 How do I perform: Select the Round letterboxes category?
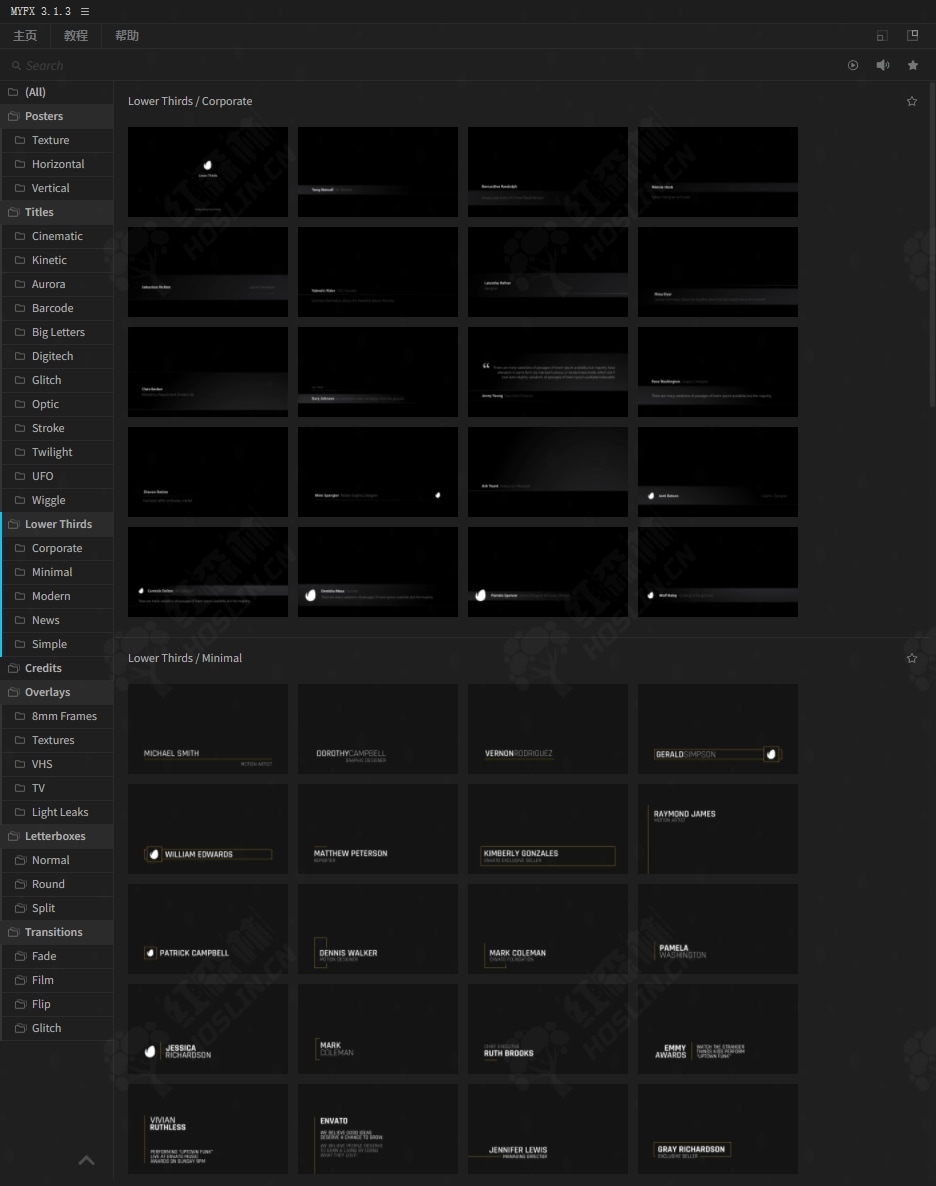point(57,884)
